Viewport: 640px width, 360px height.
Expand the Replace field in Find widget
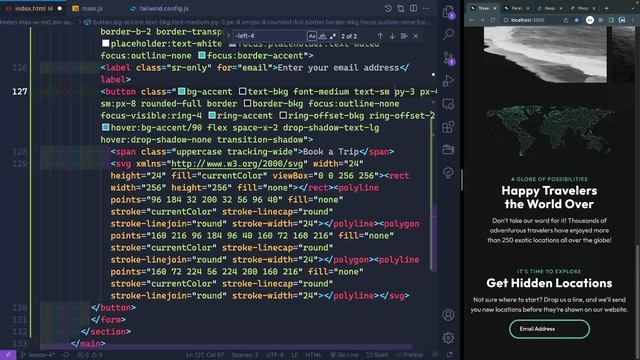(228, 36)
